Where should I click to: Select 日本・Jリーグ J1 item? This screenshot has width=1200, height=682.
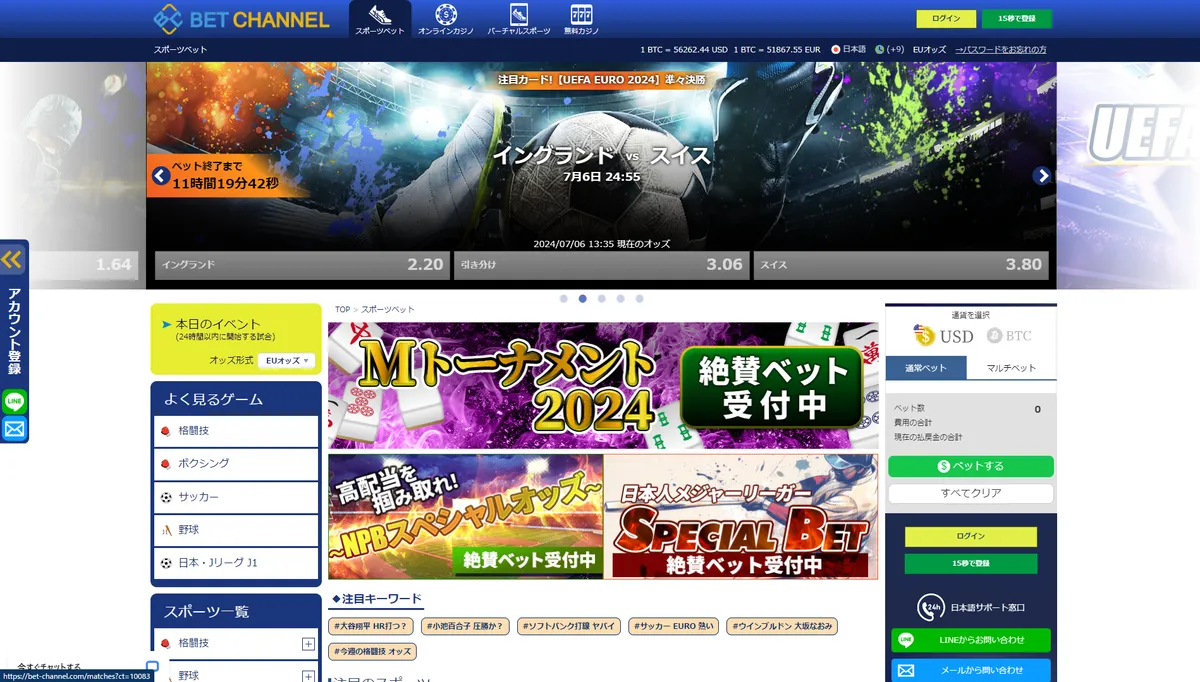236,563
